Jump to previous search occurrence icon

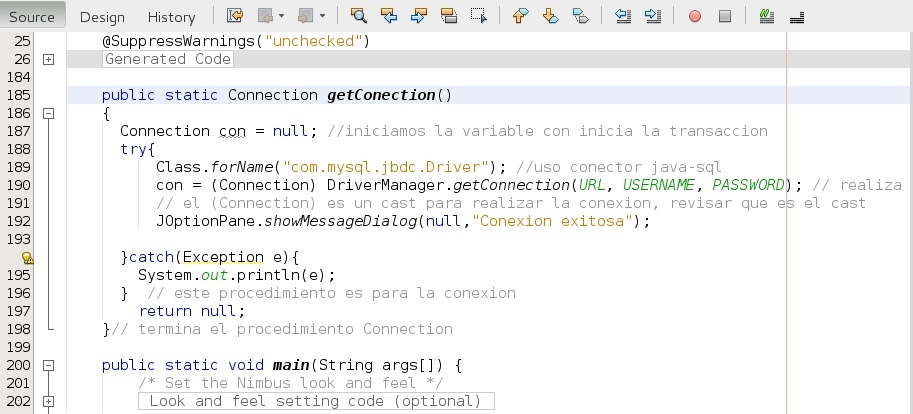pyautogui.click(x=389, y=16)
